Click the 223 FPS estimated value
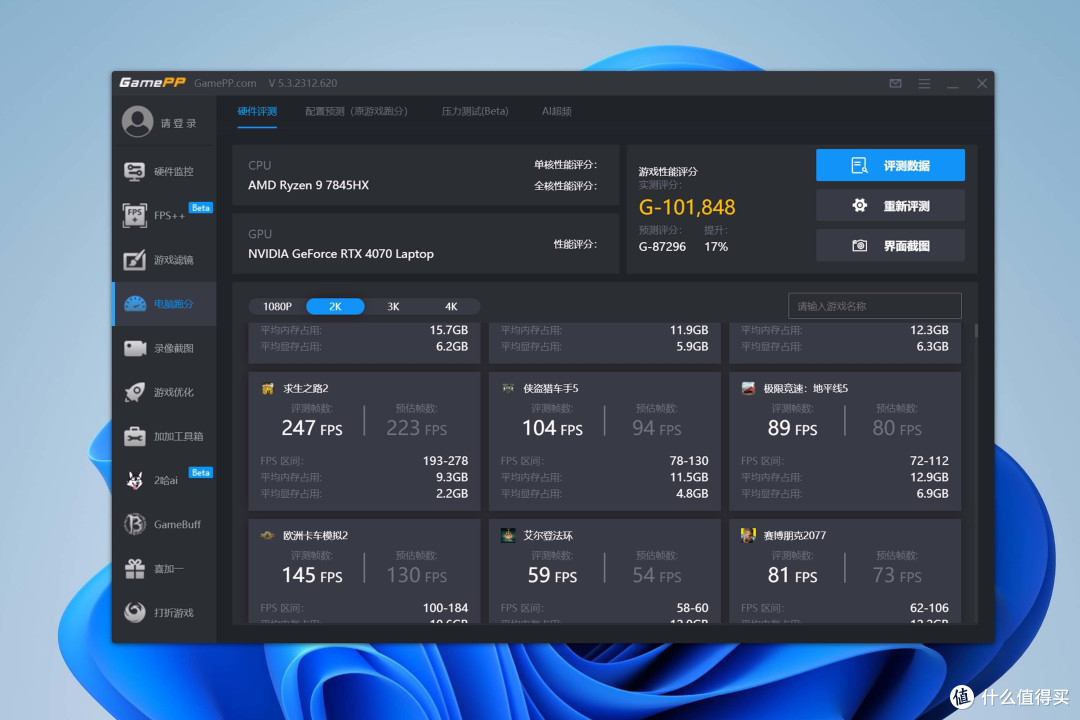1080x720 pixels. click(x=417, y=429)
